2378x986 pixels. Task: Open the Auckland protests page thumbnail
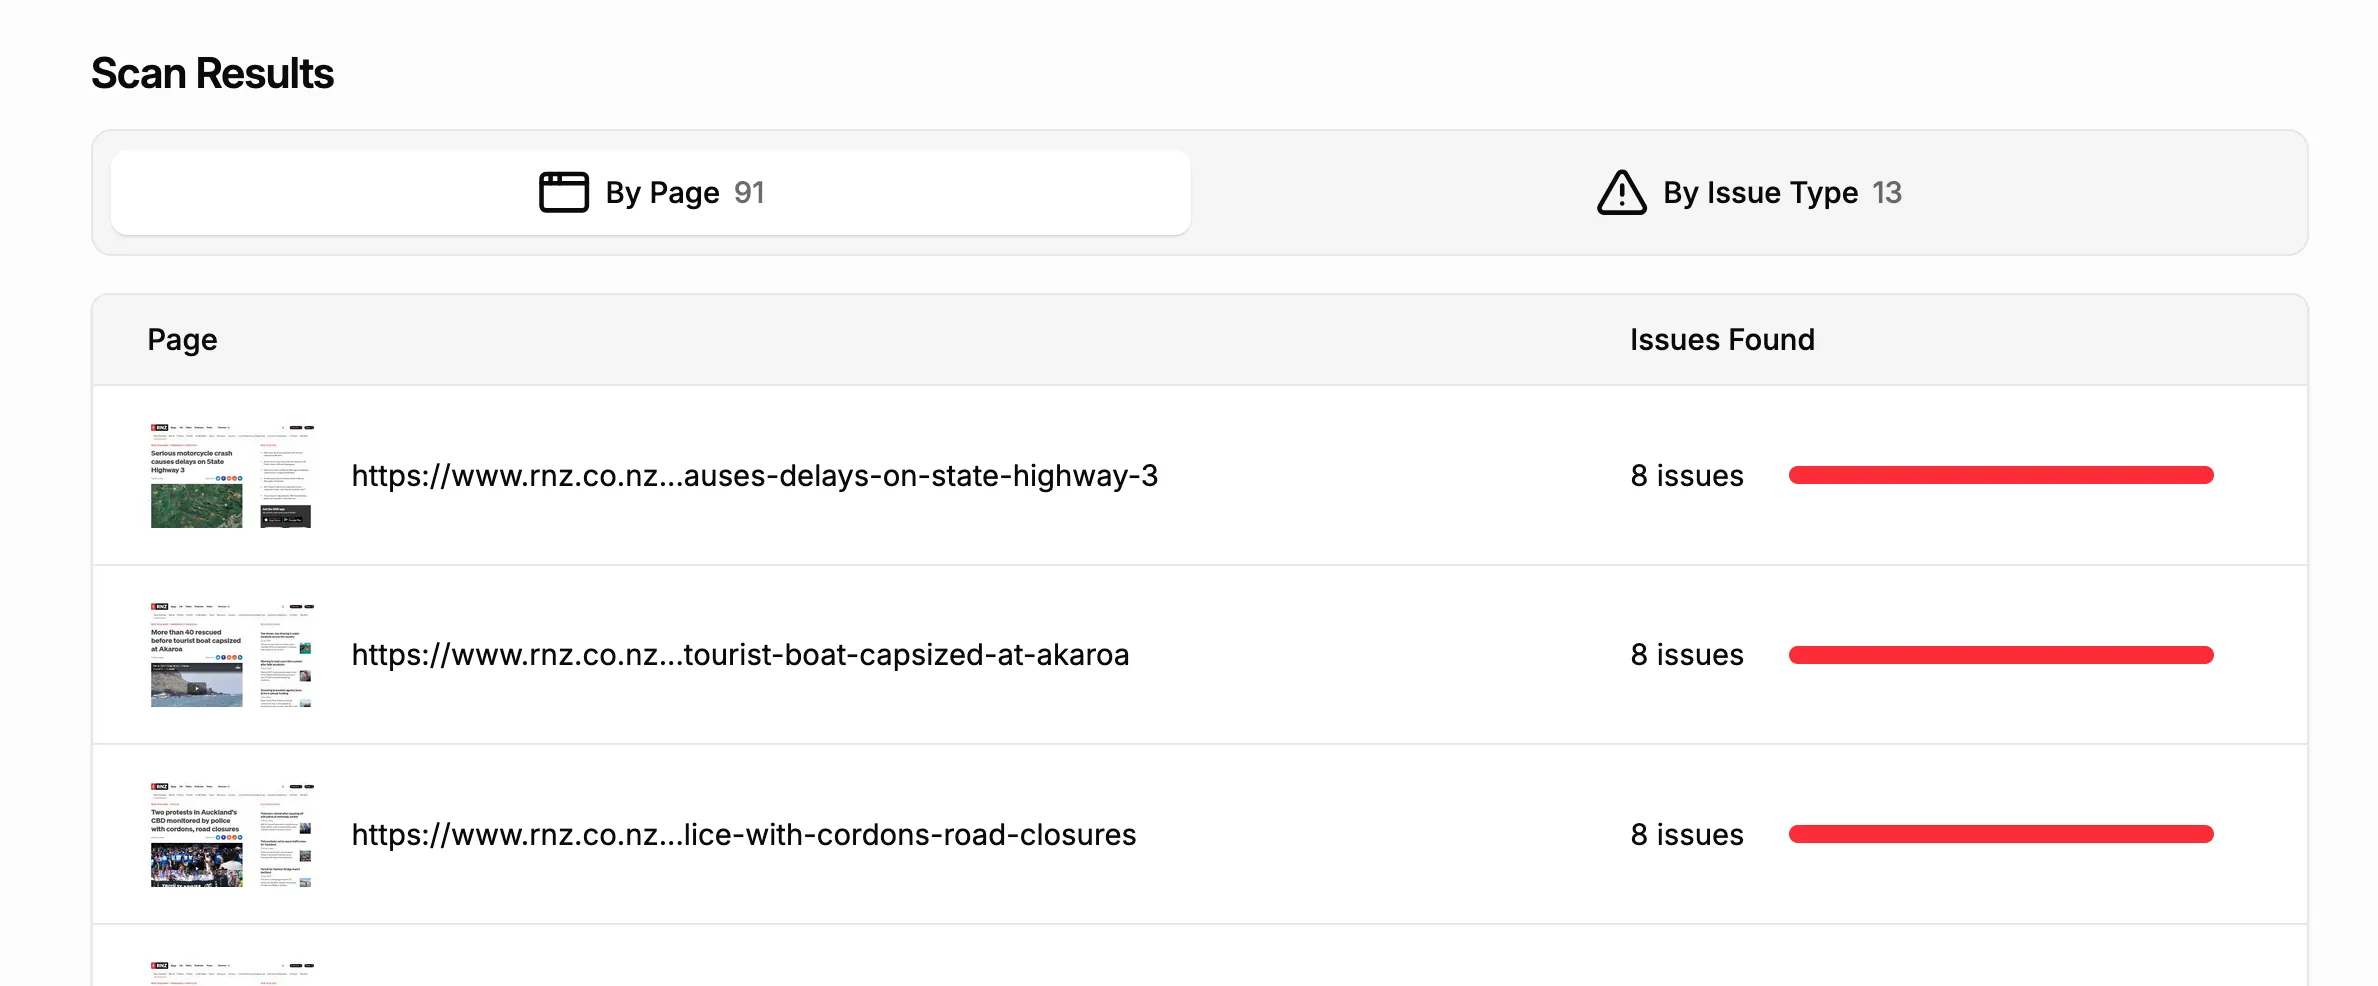(x=231, y=835)
